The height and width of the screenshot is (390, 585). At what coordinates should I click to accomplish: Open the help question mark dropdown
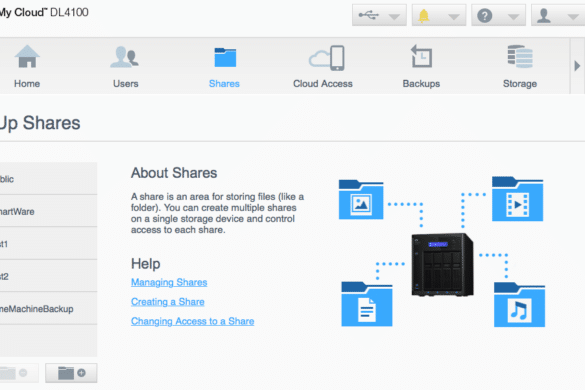coord(498,15)
